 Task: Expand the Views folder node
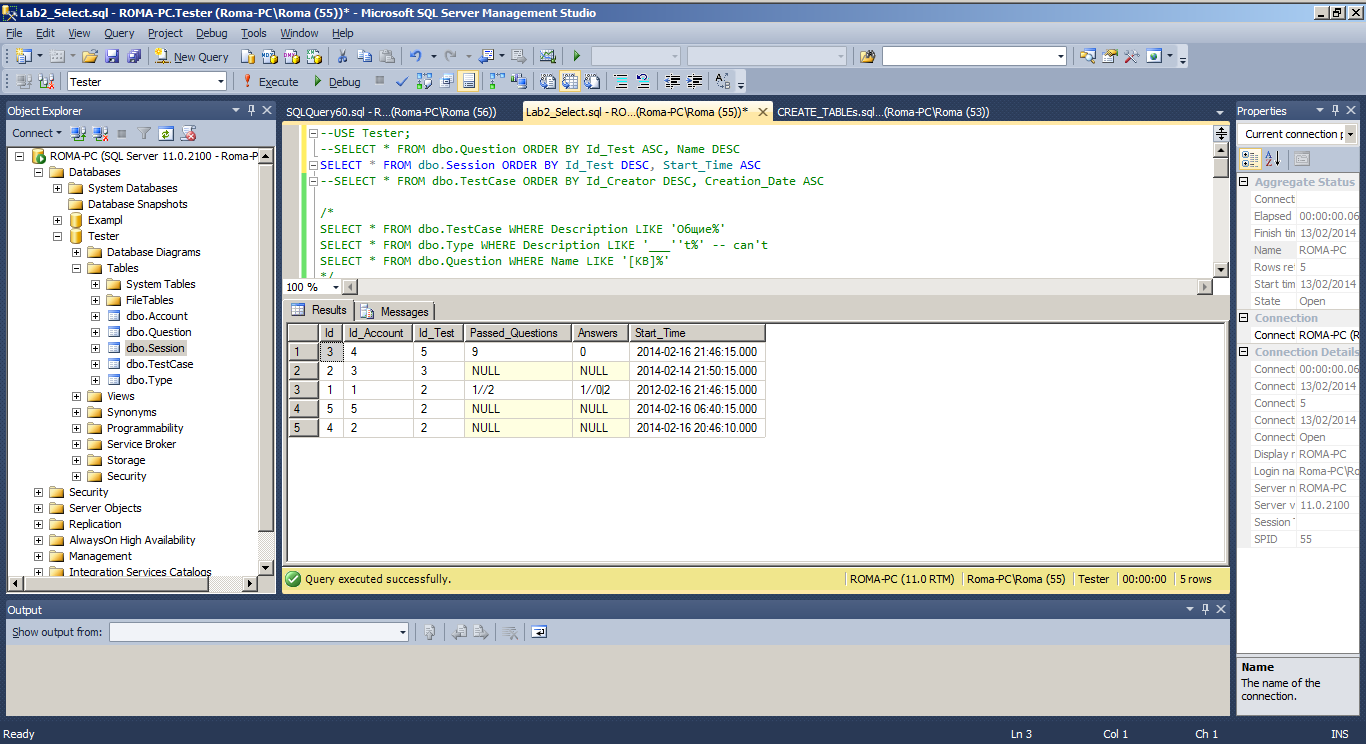click(x=77, y=396)
